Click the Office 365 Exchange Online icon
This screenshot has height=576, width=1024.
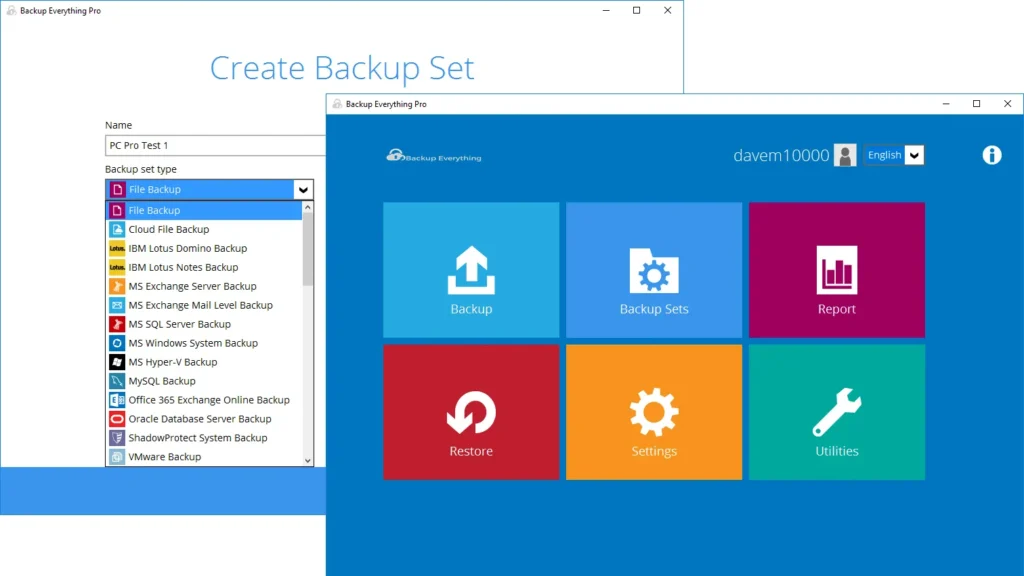pyautogui.click(x=117, y=400)
